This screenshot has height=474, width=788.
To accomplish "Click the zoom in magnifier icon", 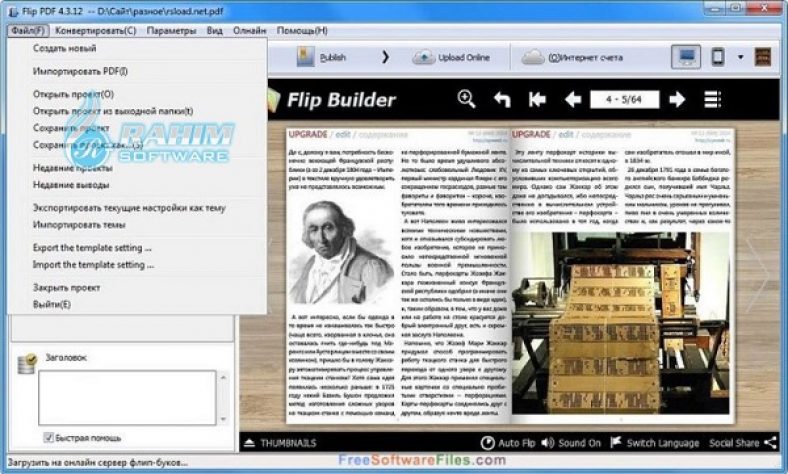I will [466, 99].
